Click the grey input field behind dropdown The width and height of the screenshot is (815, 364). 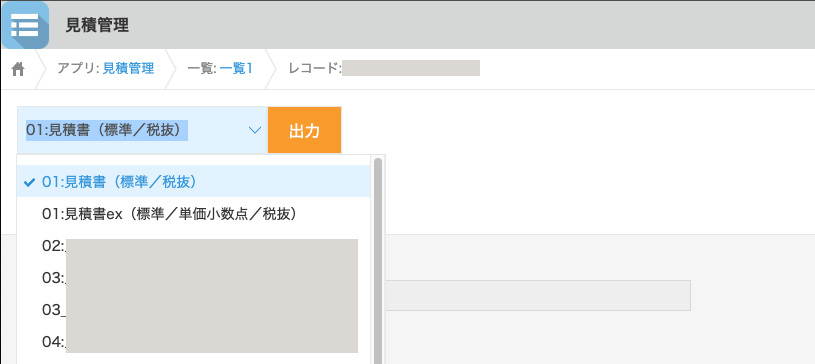(x=538, y=295)
